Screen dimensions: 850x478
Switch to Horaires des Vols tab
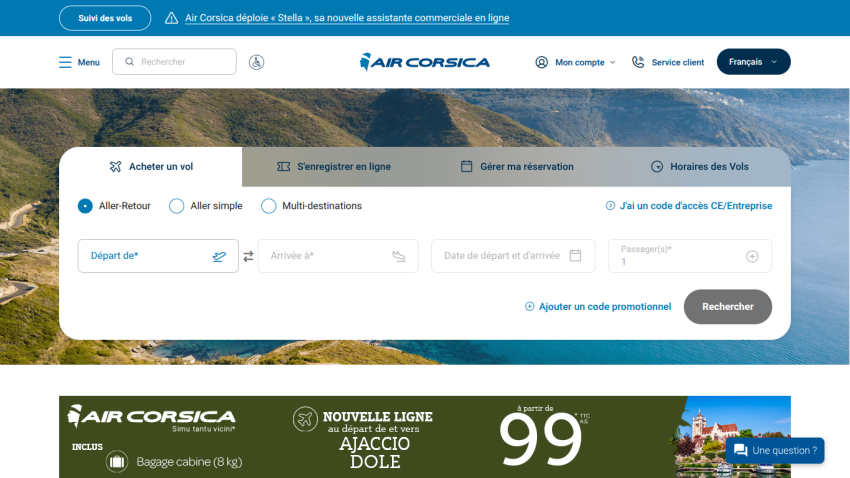699,167
